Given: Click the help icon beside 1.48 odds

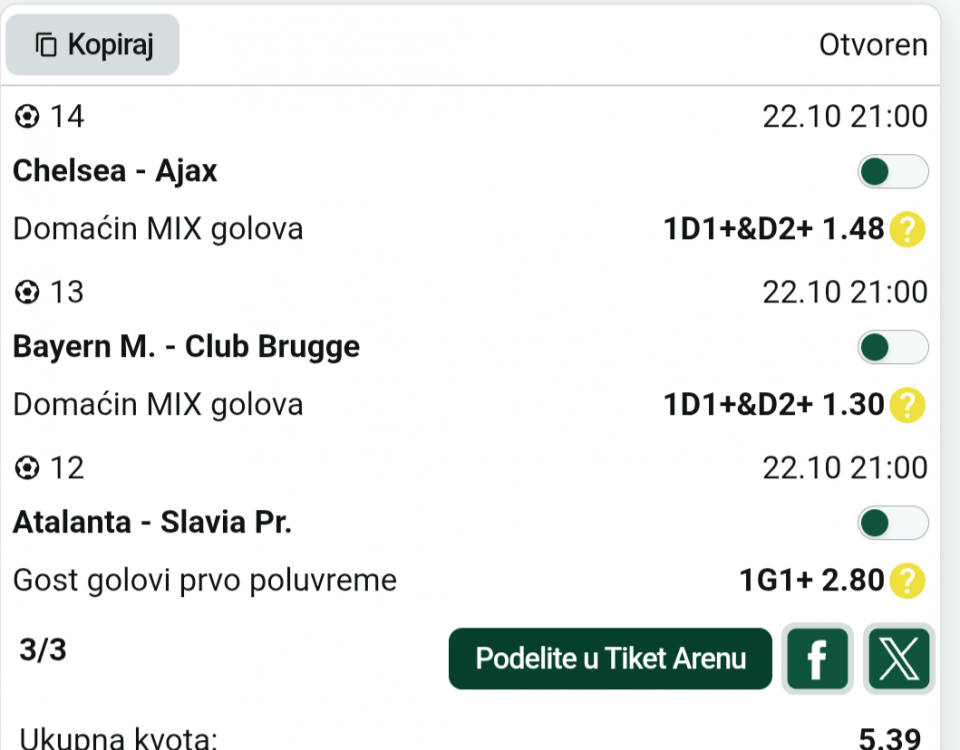Looking at the screenshot, I should pyautogui.click(x=907, y=230).
